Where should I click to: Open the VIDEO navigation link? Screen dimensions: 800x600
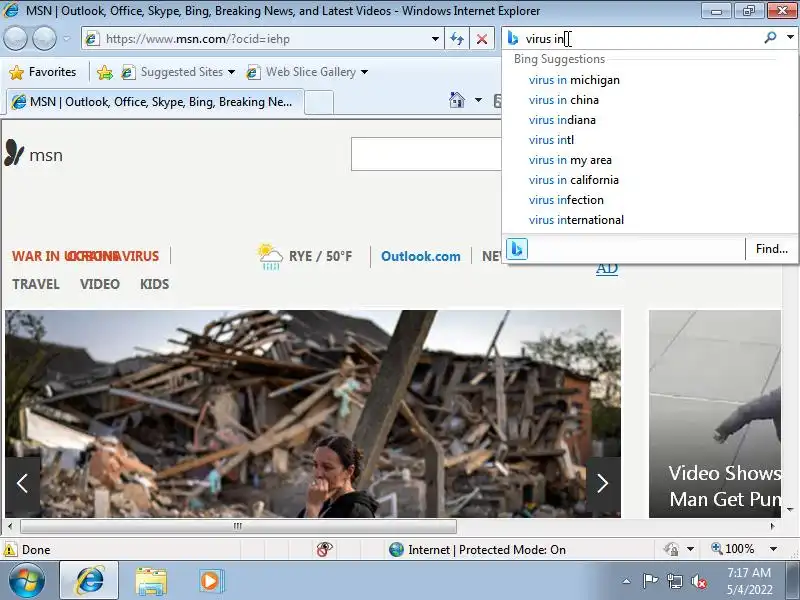99,284
